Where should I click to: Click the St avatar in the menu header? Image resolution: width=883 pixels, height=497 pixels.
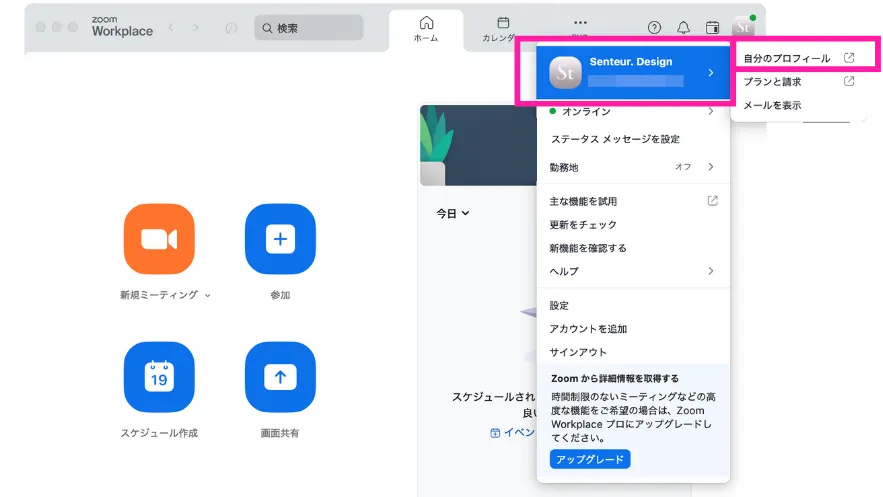pyautogui.click(x=565, y=73)
